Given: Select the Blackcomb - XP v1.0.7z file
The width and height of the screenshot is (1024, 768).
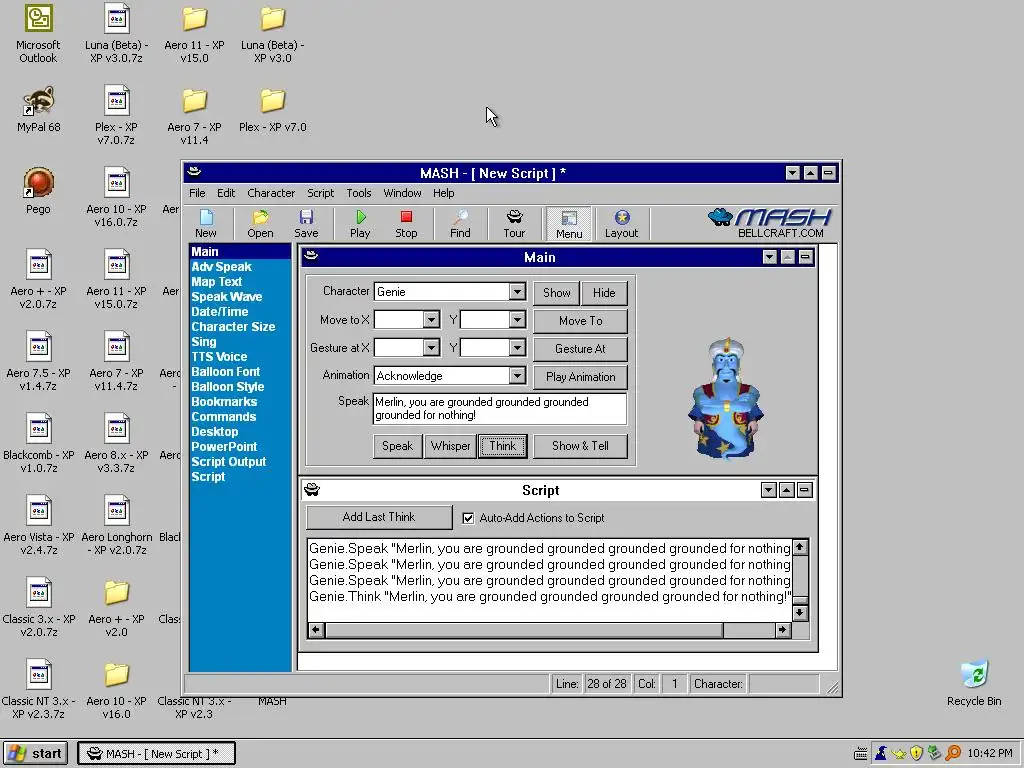Looking at the screenshot, I should point(39,443).
